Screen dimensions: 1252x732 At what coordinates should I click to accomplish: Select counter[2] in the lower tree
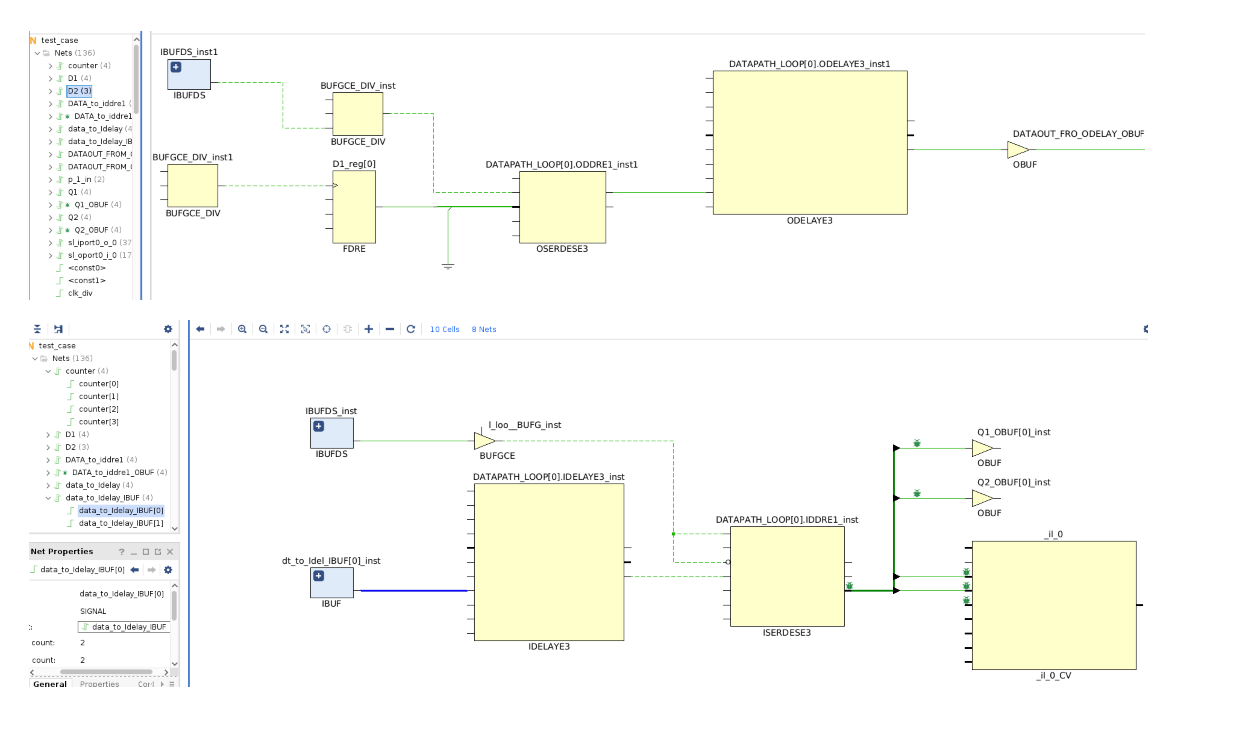tap(98, 409)
